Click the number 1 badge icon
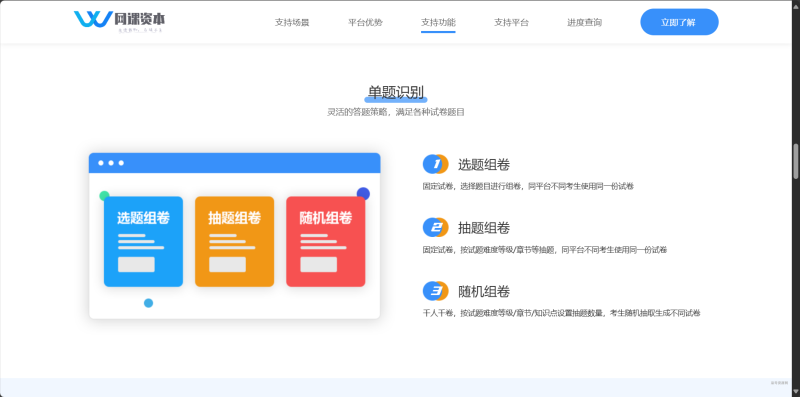The image size is (800, 397). tap(435, 164)
